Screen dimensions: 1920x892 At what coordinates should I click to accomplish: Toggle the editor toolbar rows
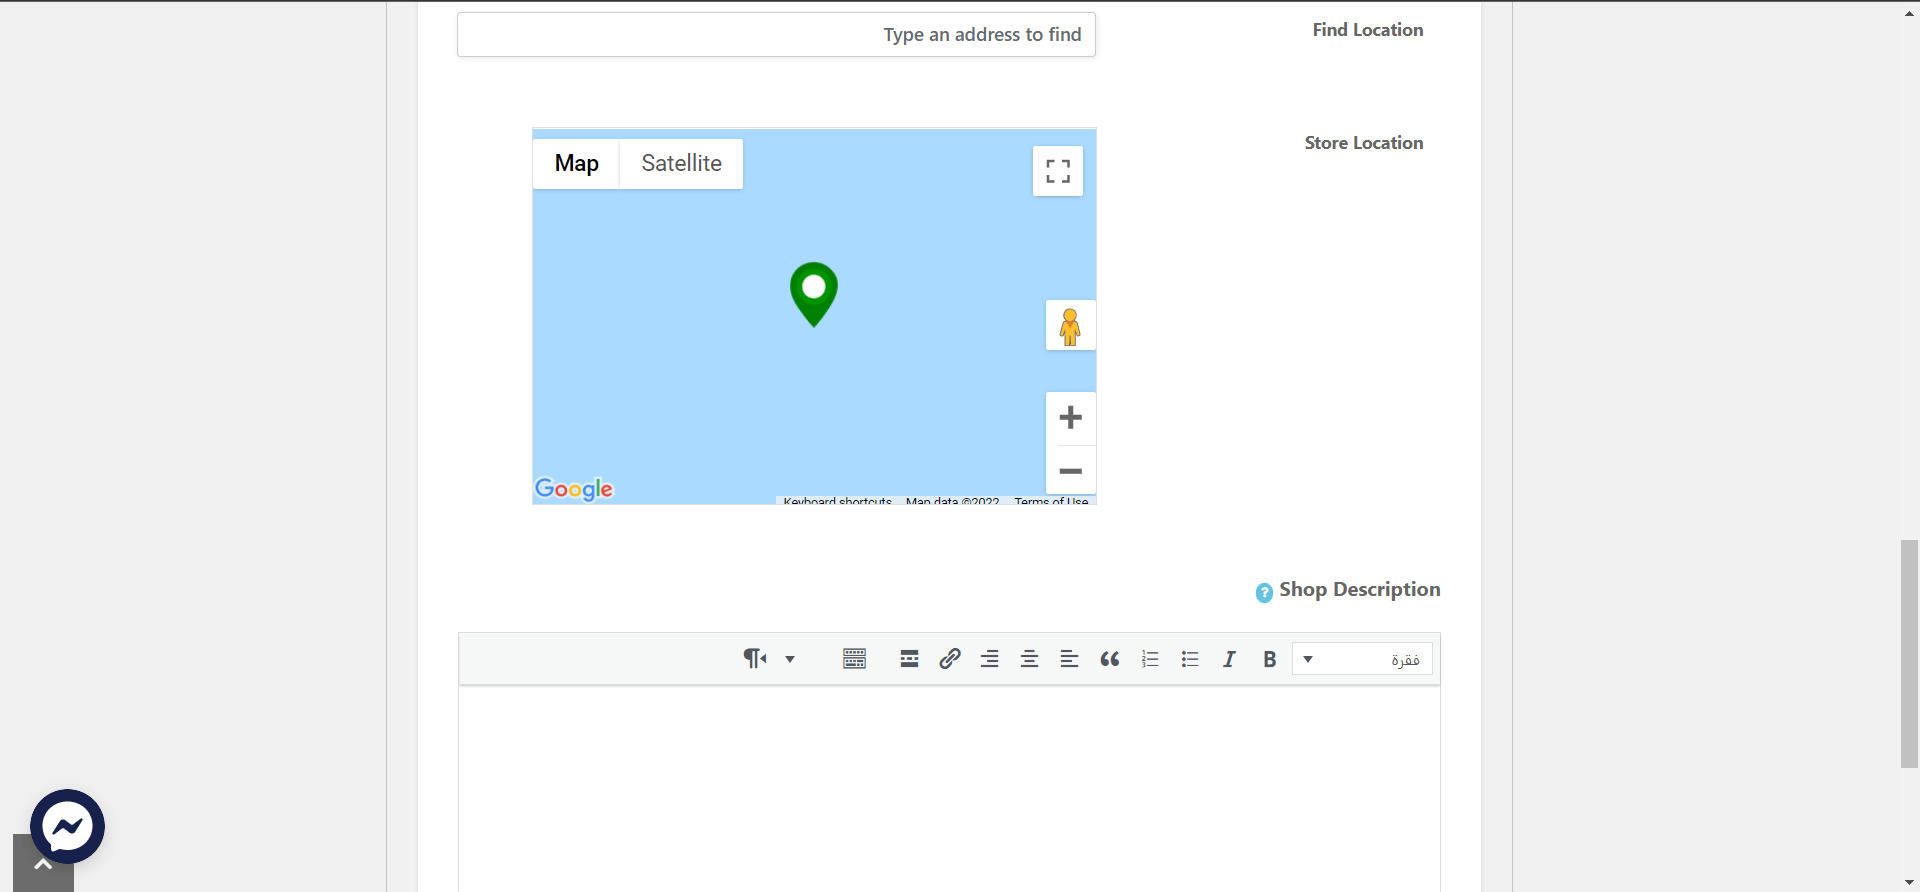click(x=854, y=659)
